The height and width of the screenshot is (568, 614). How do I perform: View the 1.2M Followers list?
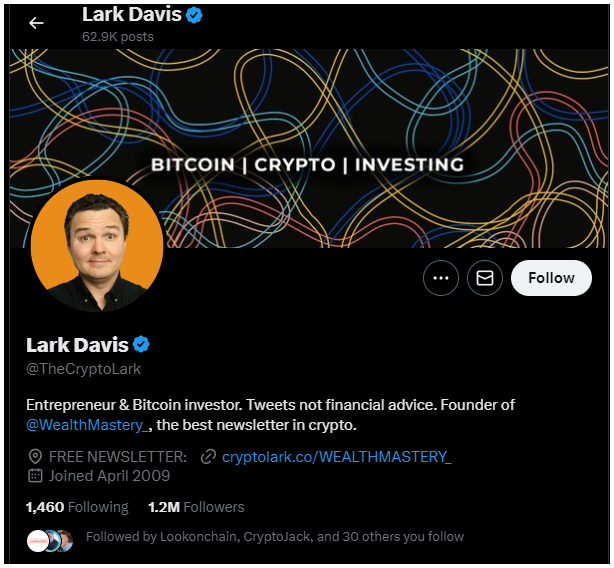[196, 507]
